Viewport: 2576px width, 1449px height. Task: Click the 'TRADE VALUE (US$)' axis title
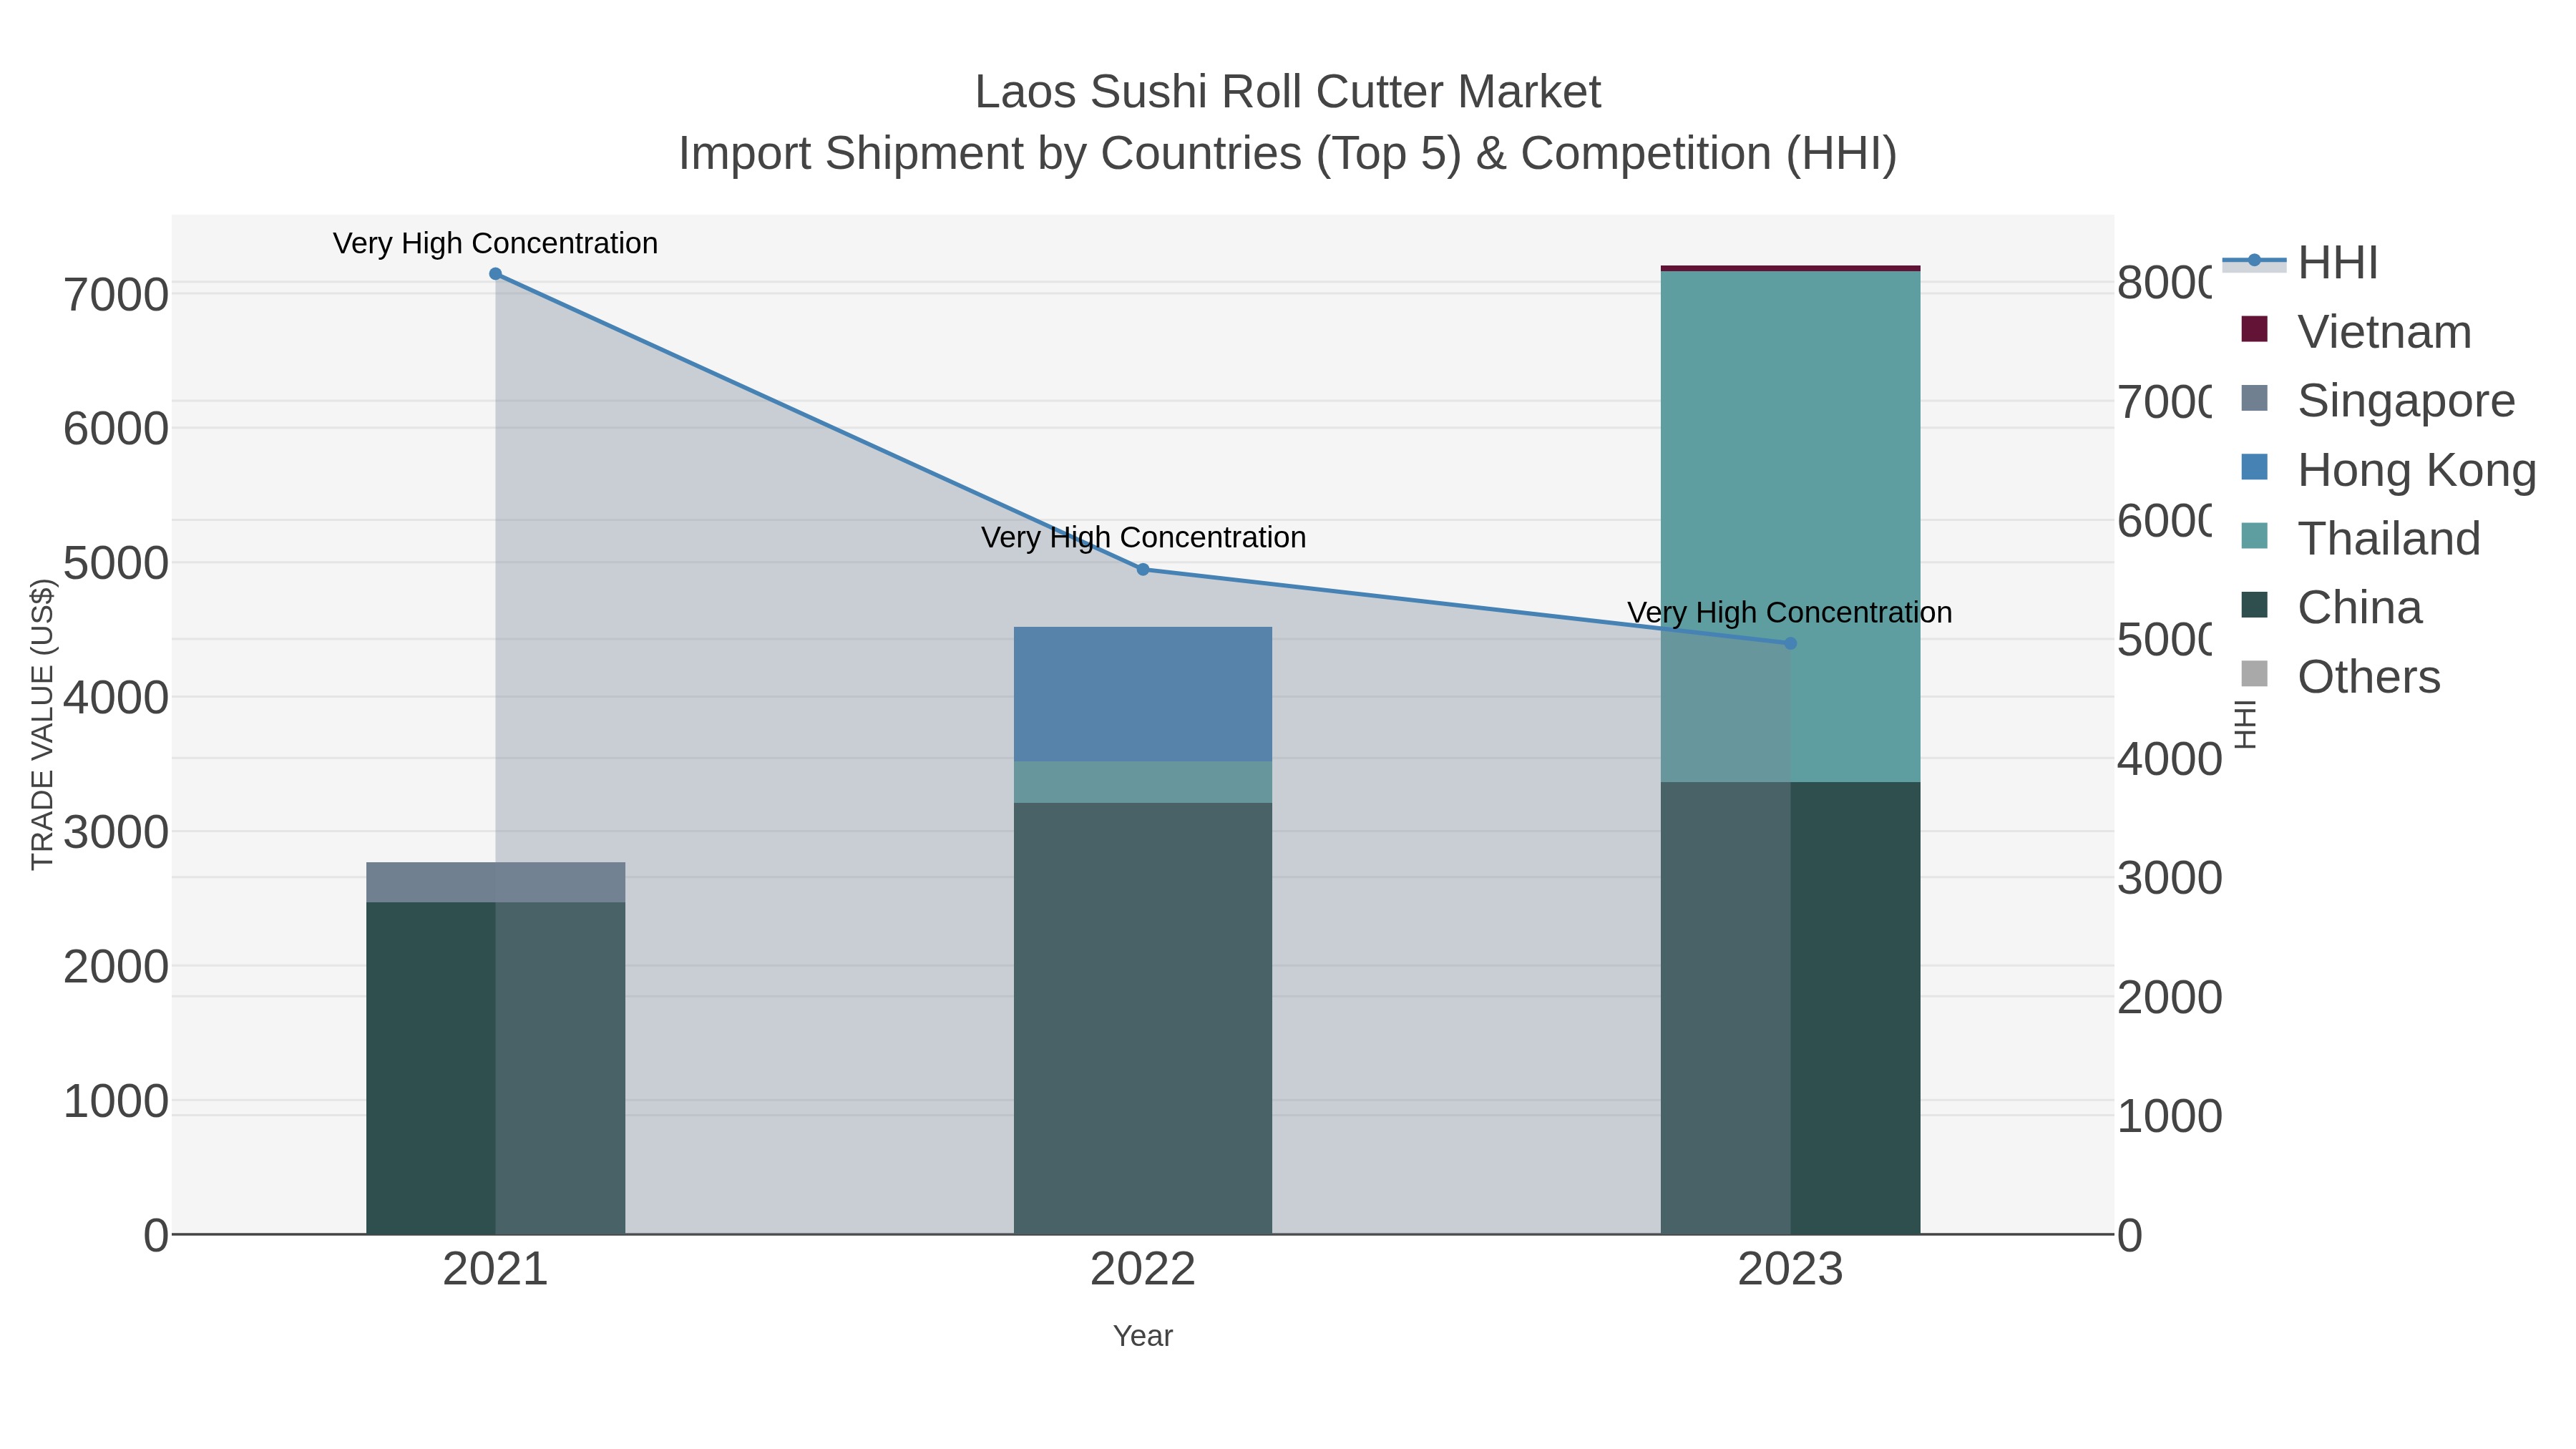click(x=42, y=724)
